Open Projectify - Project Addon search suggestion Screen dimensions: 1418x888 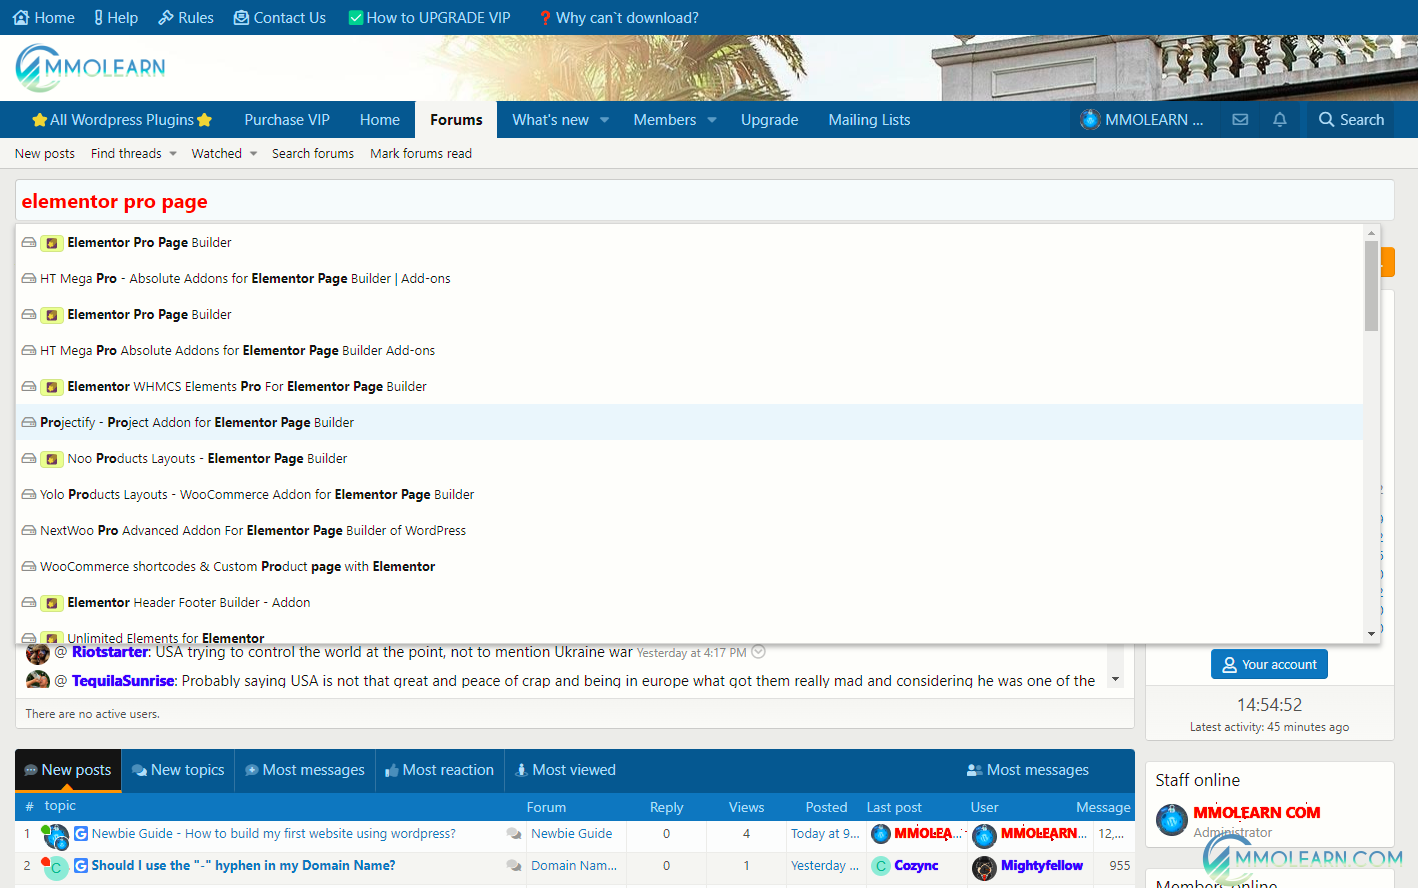[197, 423]
